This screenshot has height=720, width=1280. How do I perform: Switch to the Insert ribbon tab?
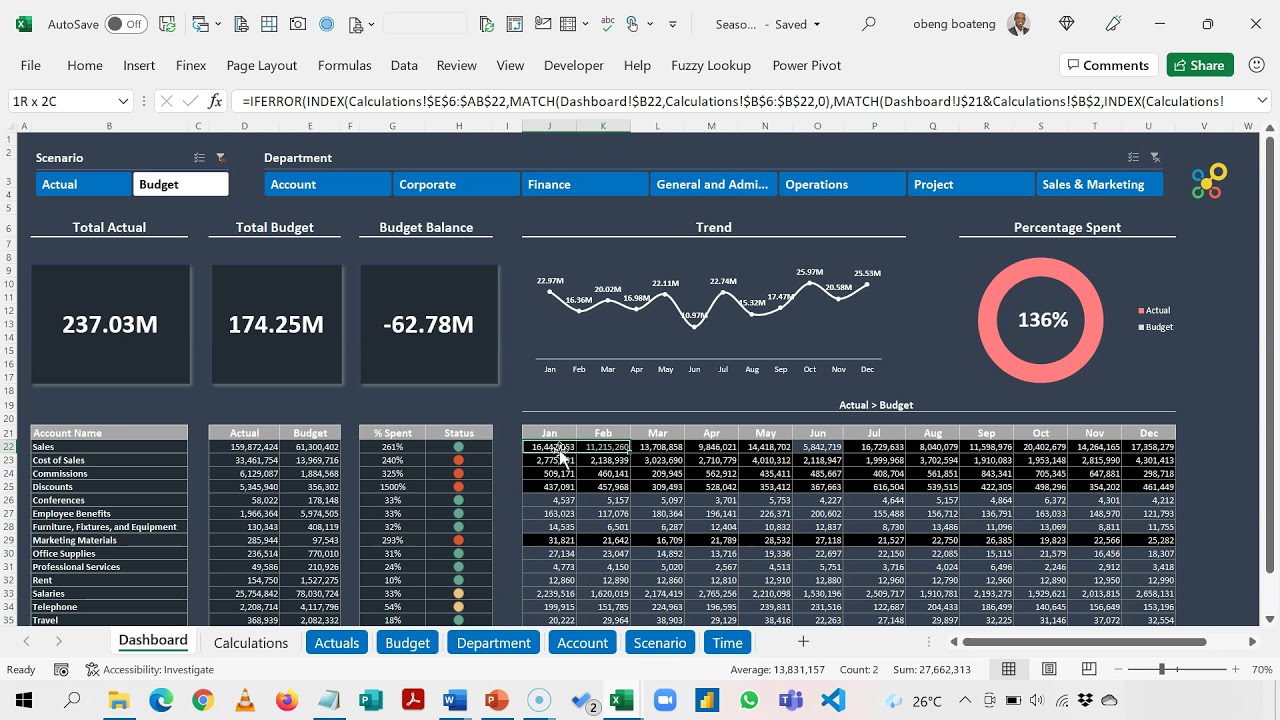point(139,65)
